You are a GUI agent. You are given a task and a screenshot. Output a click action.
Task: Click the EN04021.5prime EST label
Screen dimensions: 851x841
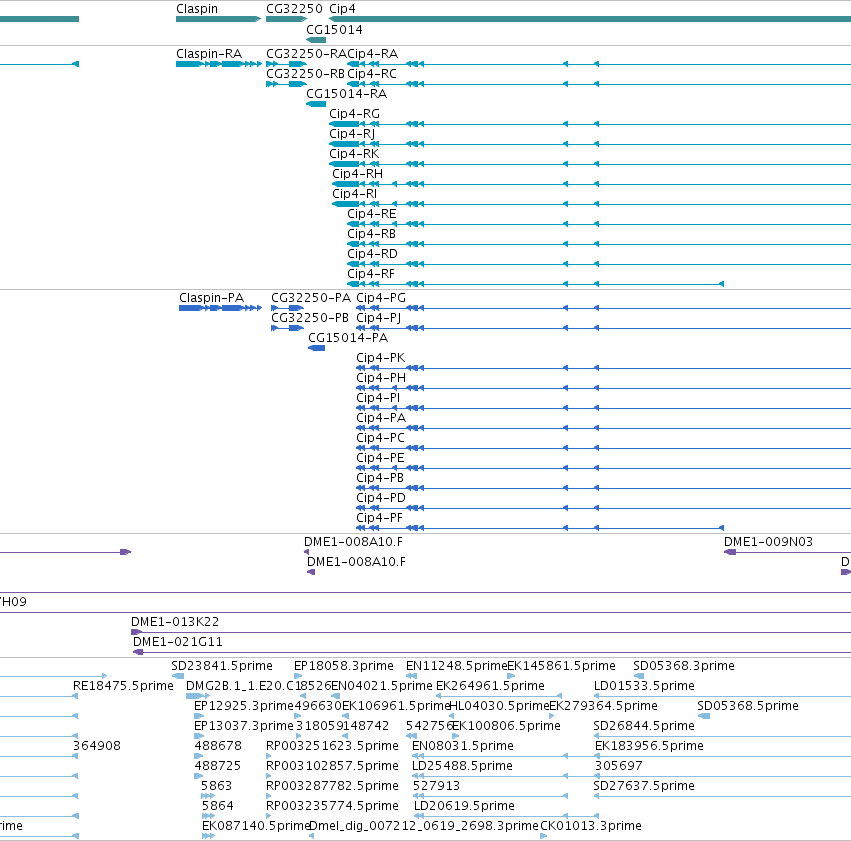tap(382, 686)
